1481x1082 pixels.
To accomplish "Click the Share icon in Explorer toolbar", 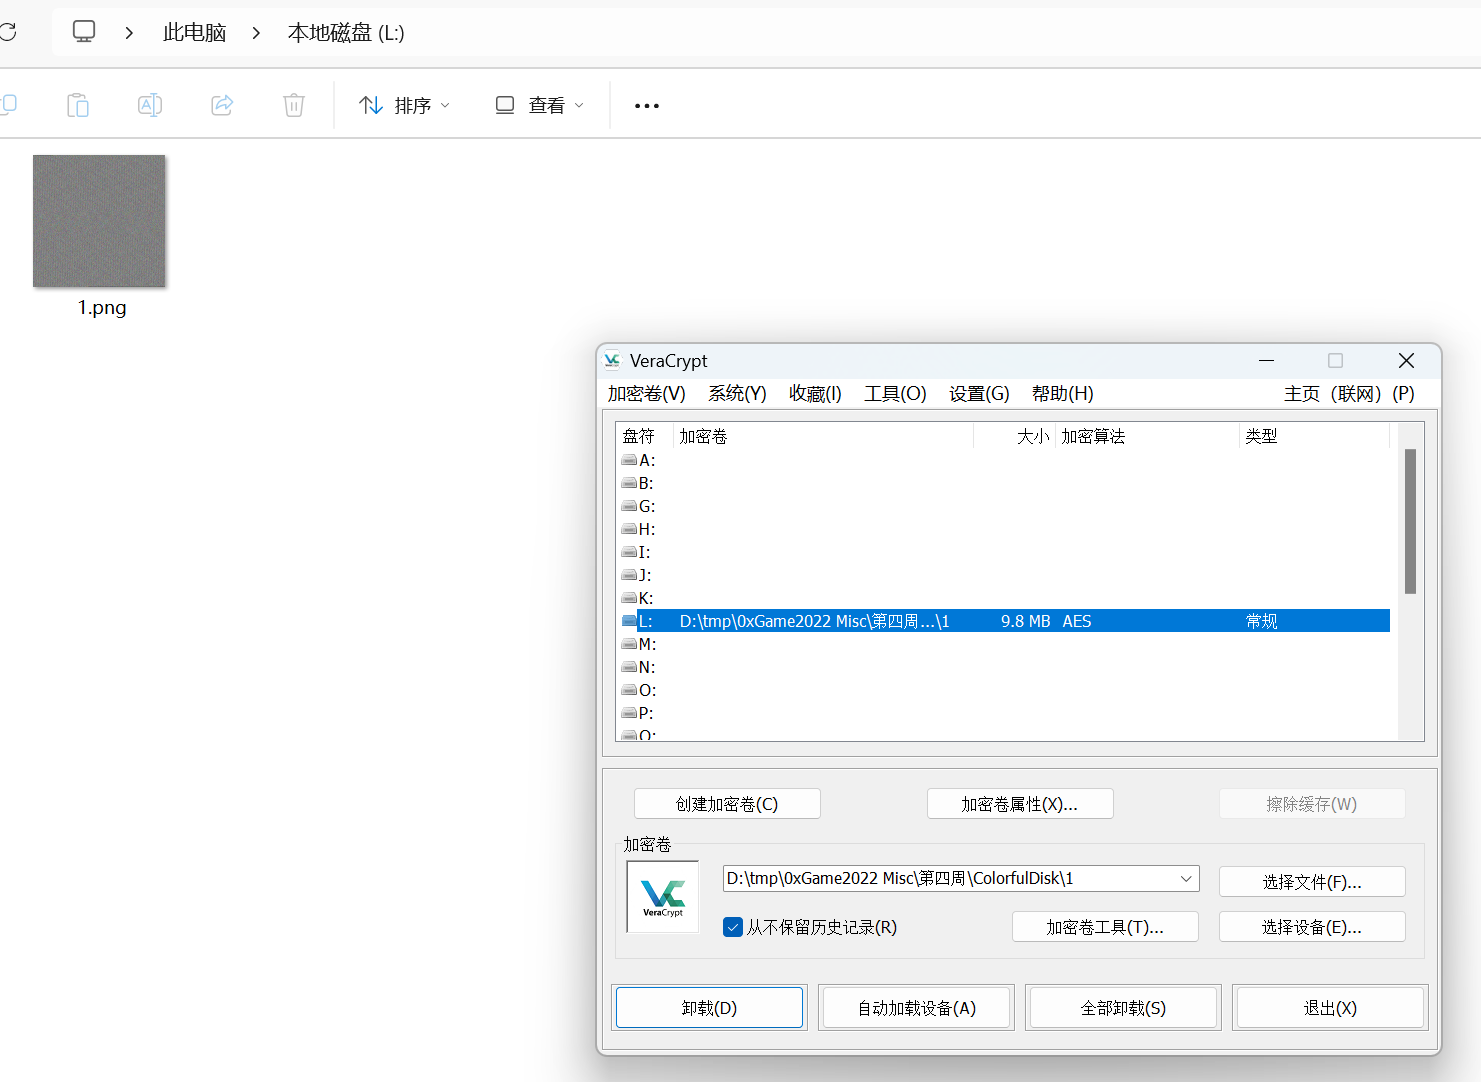I will pyautogui.click(x=222, y=105).
